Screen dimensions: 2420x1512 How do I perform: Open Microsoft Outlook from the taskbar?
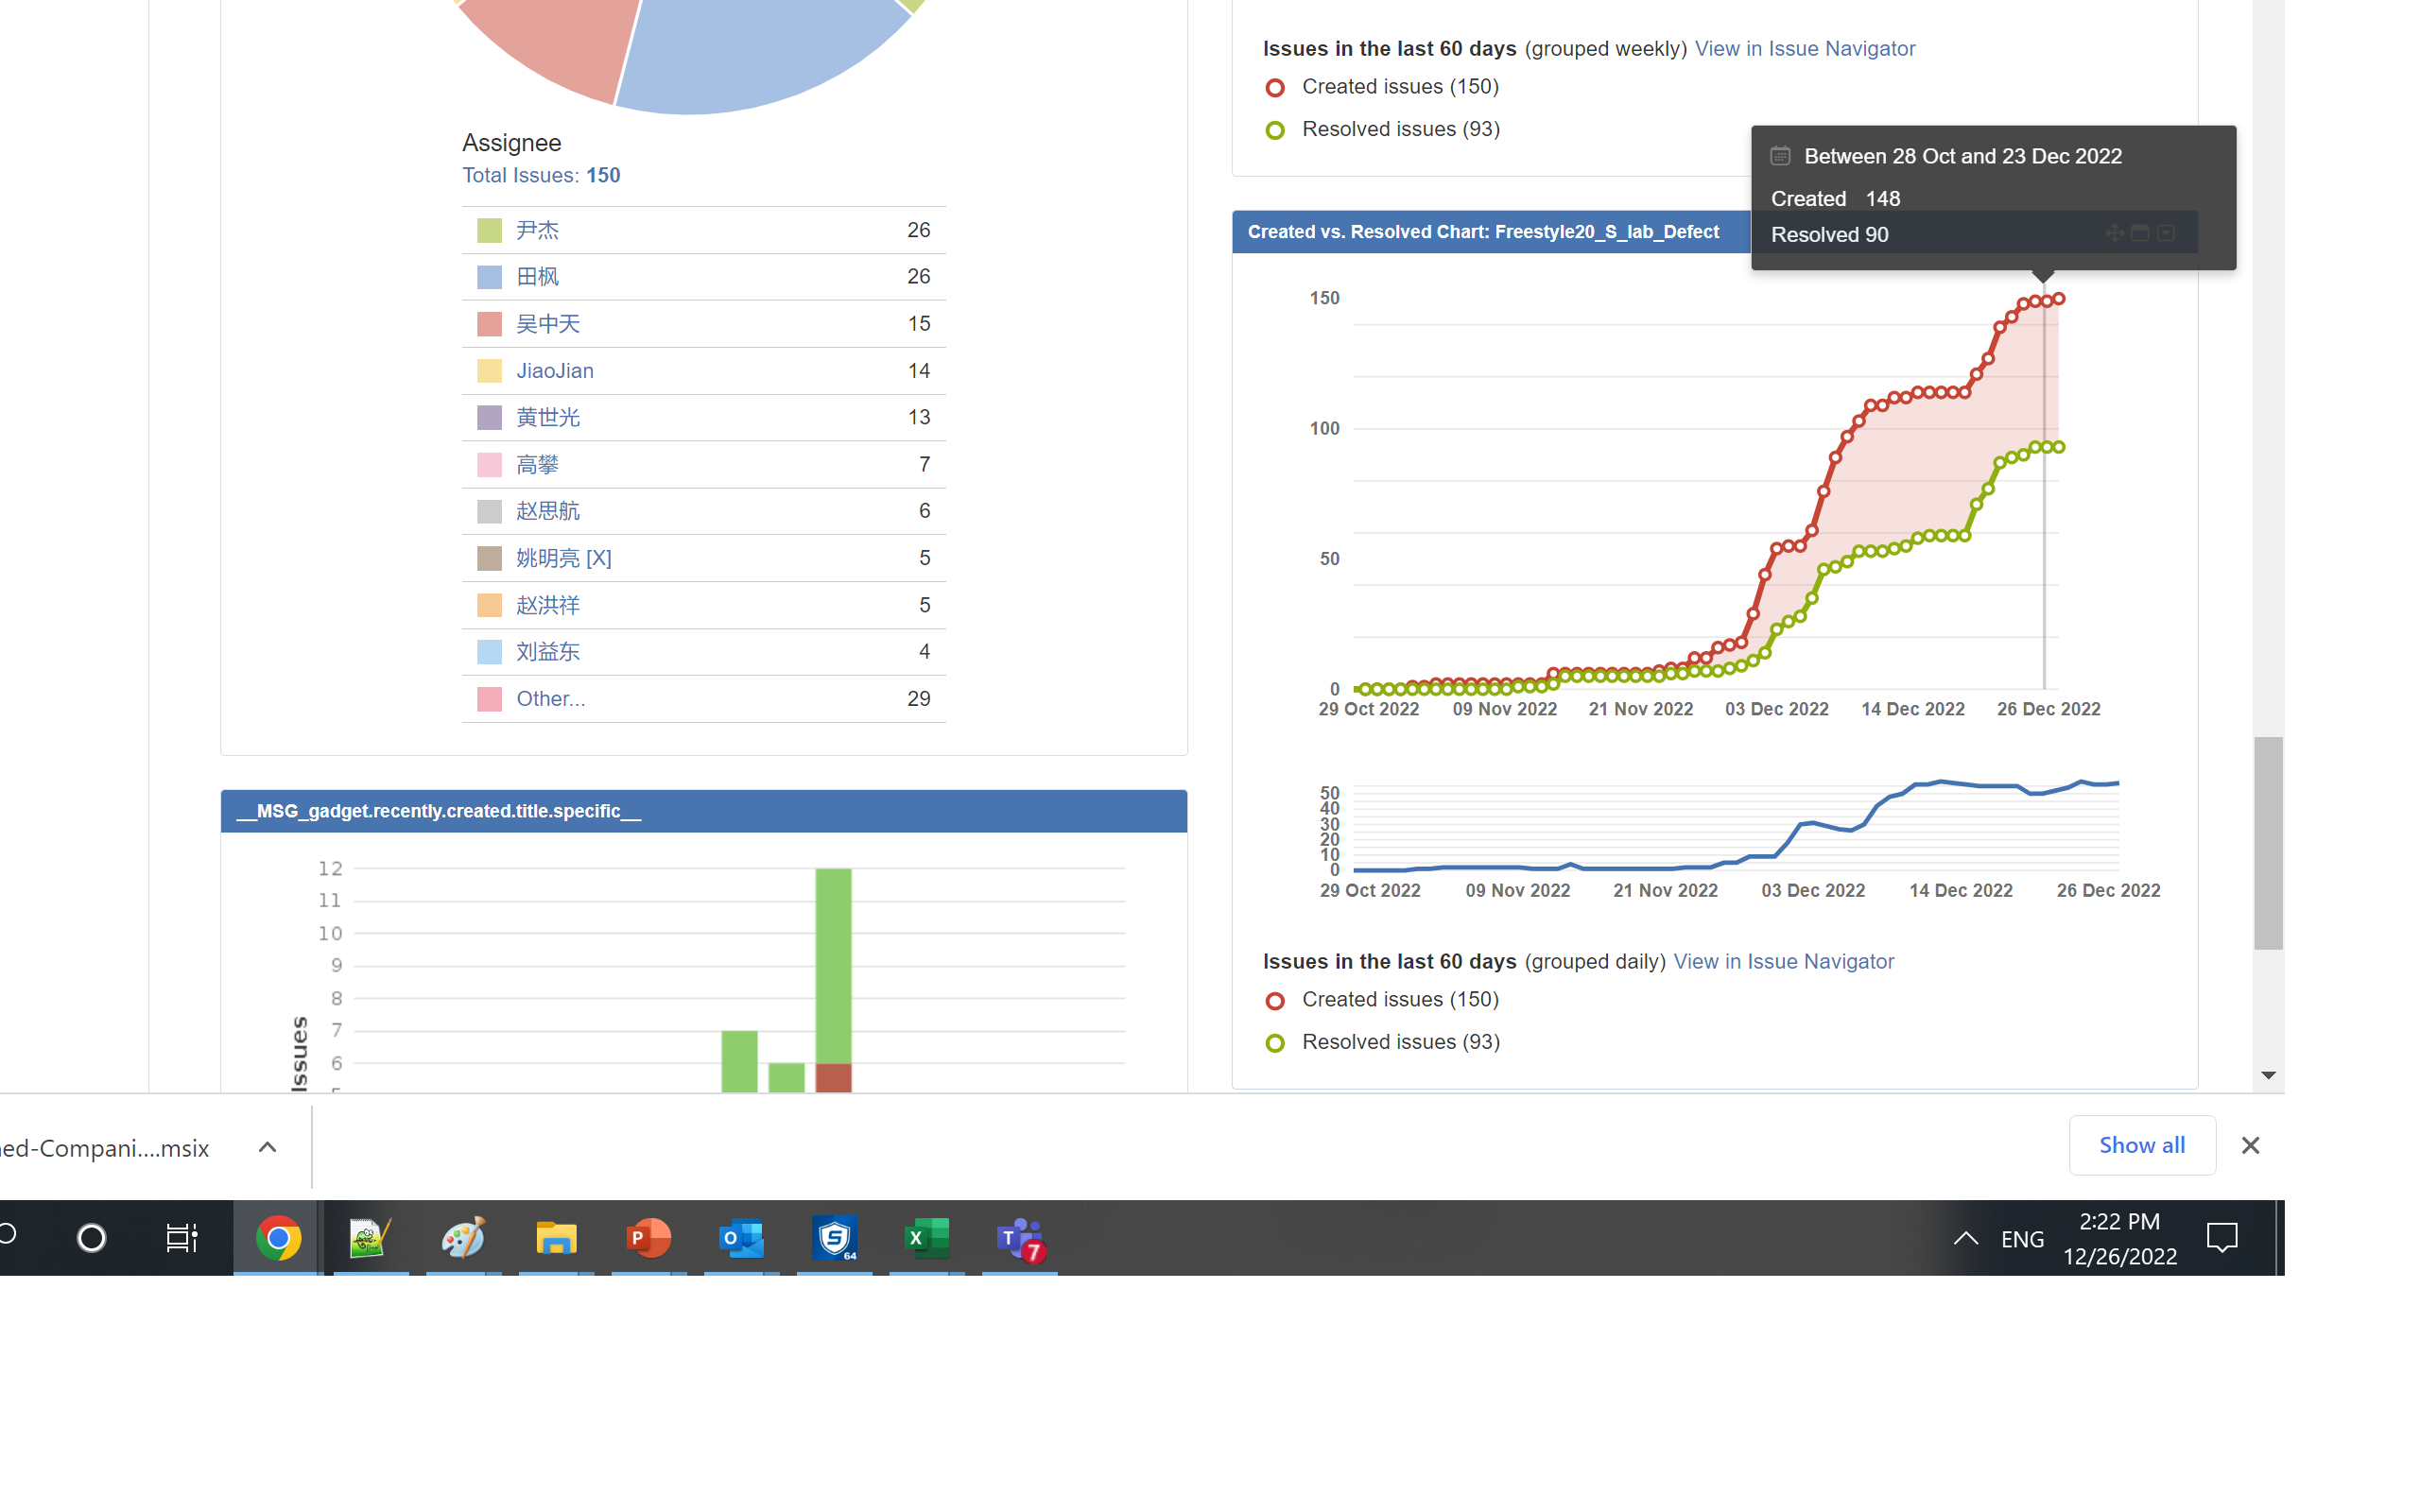(741, 1238)
